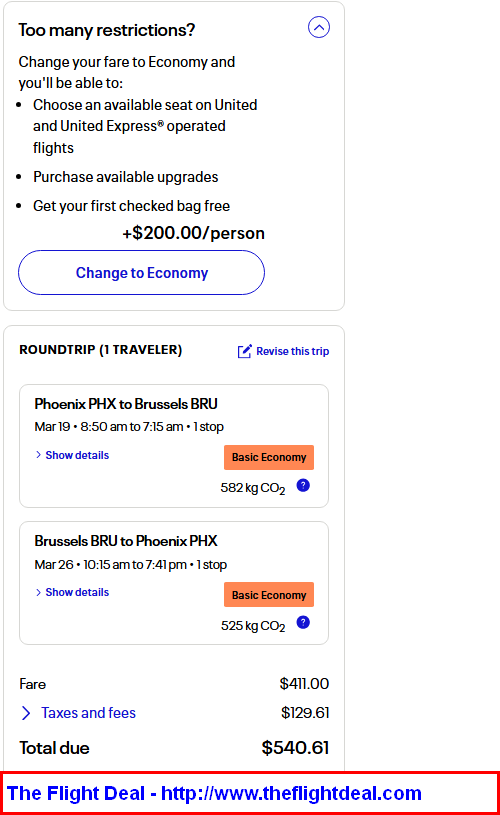Click Basic Economy badge on outbound flight
Screen dimensions: 500x815
(269, 457)
